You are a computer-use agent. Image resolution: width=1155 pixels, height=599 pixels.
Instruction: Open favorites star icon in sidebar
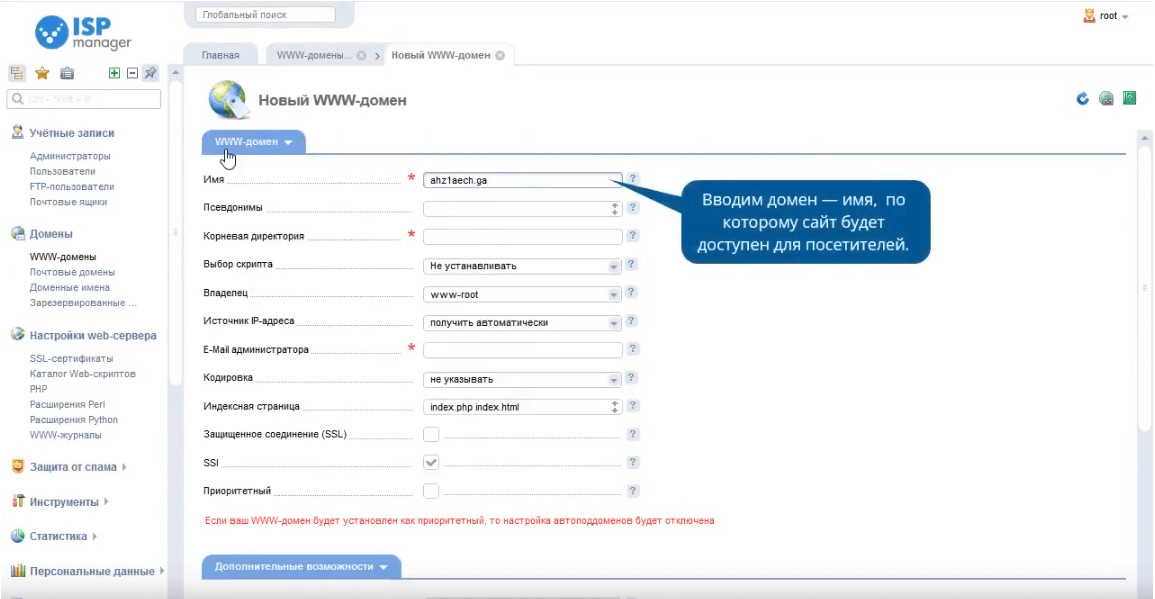click(x=42, y=73)
